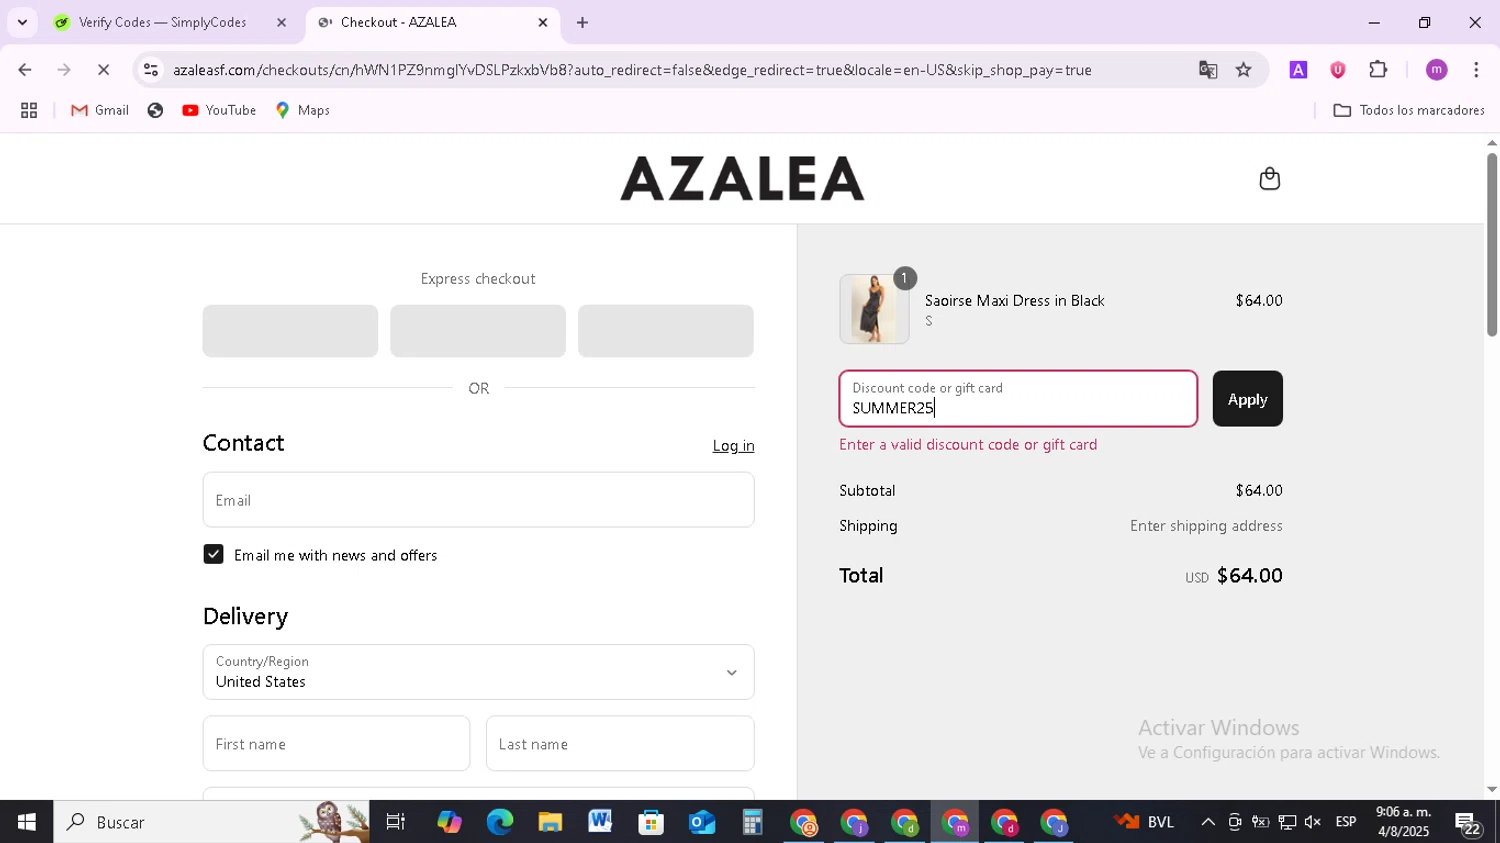Open the purple A extension icon

click(x=1298, y=70)
